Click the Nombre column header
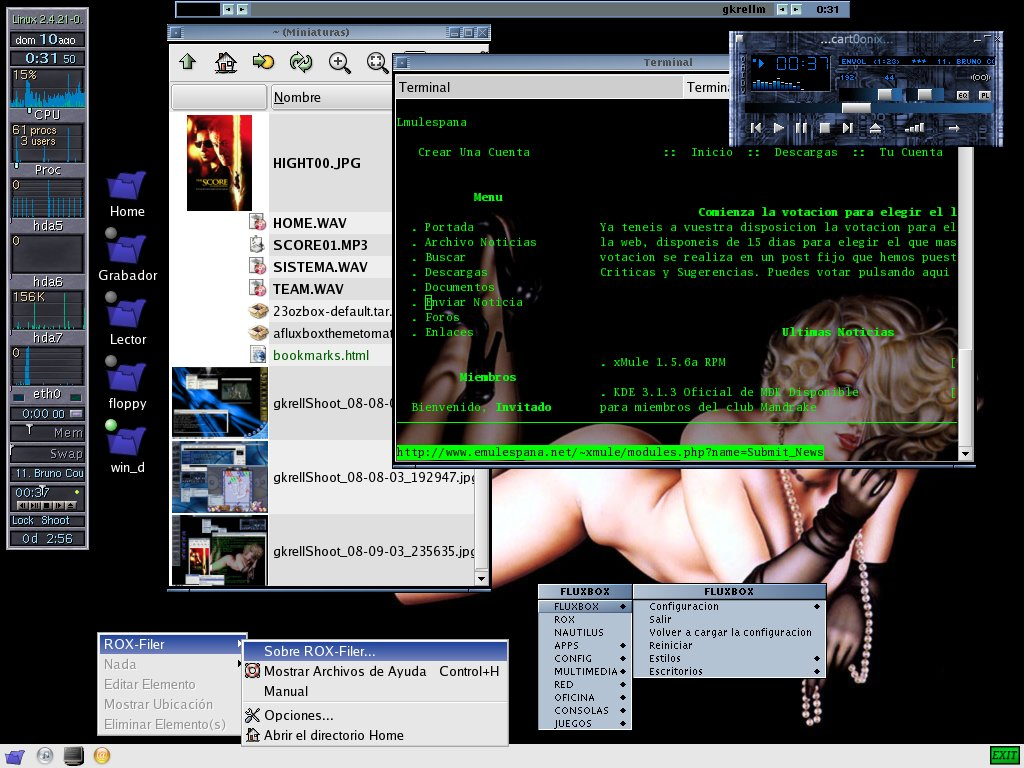This screenshot has height=768, width=1024. [x=331, y=97]
